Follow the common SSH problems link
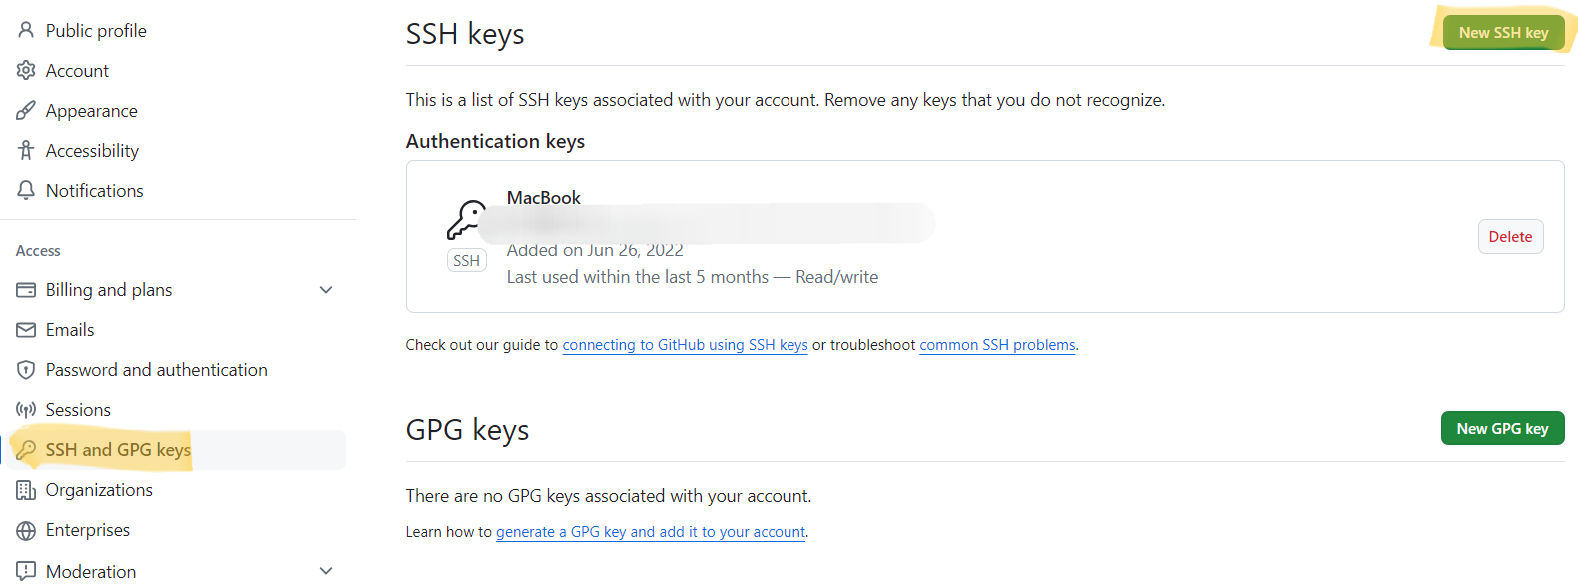Screen dimensions: 1578x584 997,345
